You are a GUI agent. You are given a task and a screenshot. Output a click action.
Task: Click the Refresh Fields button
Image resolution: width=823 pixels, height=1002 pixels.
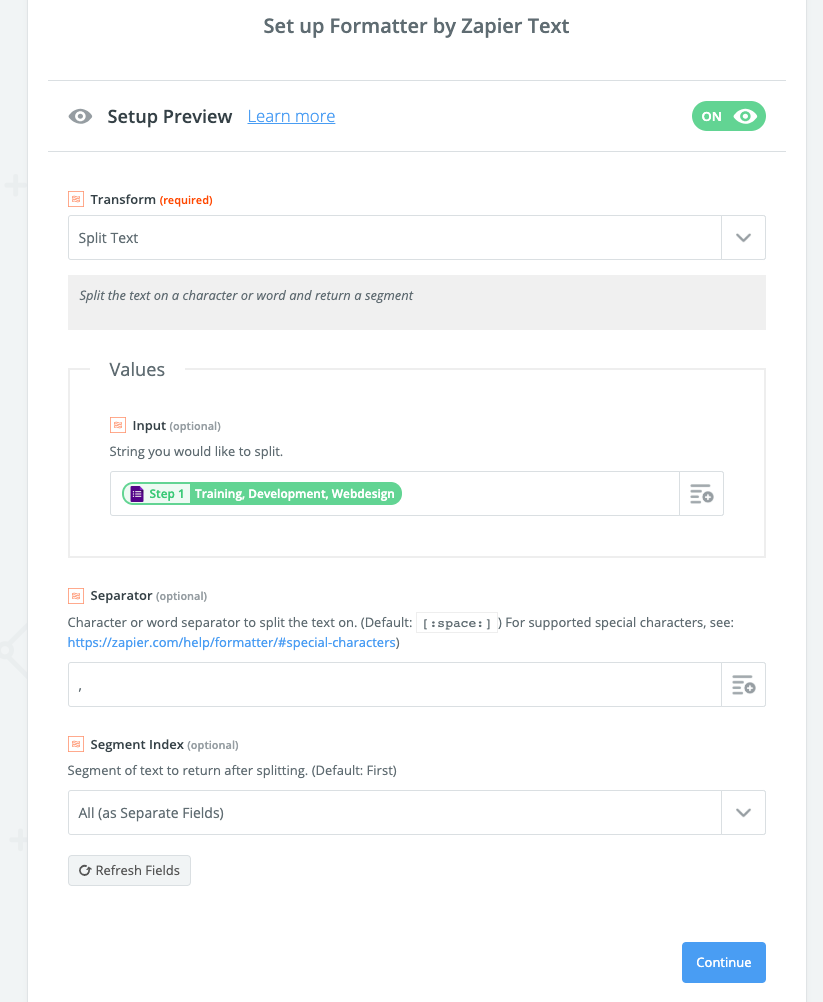(x=129, y=870)
